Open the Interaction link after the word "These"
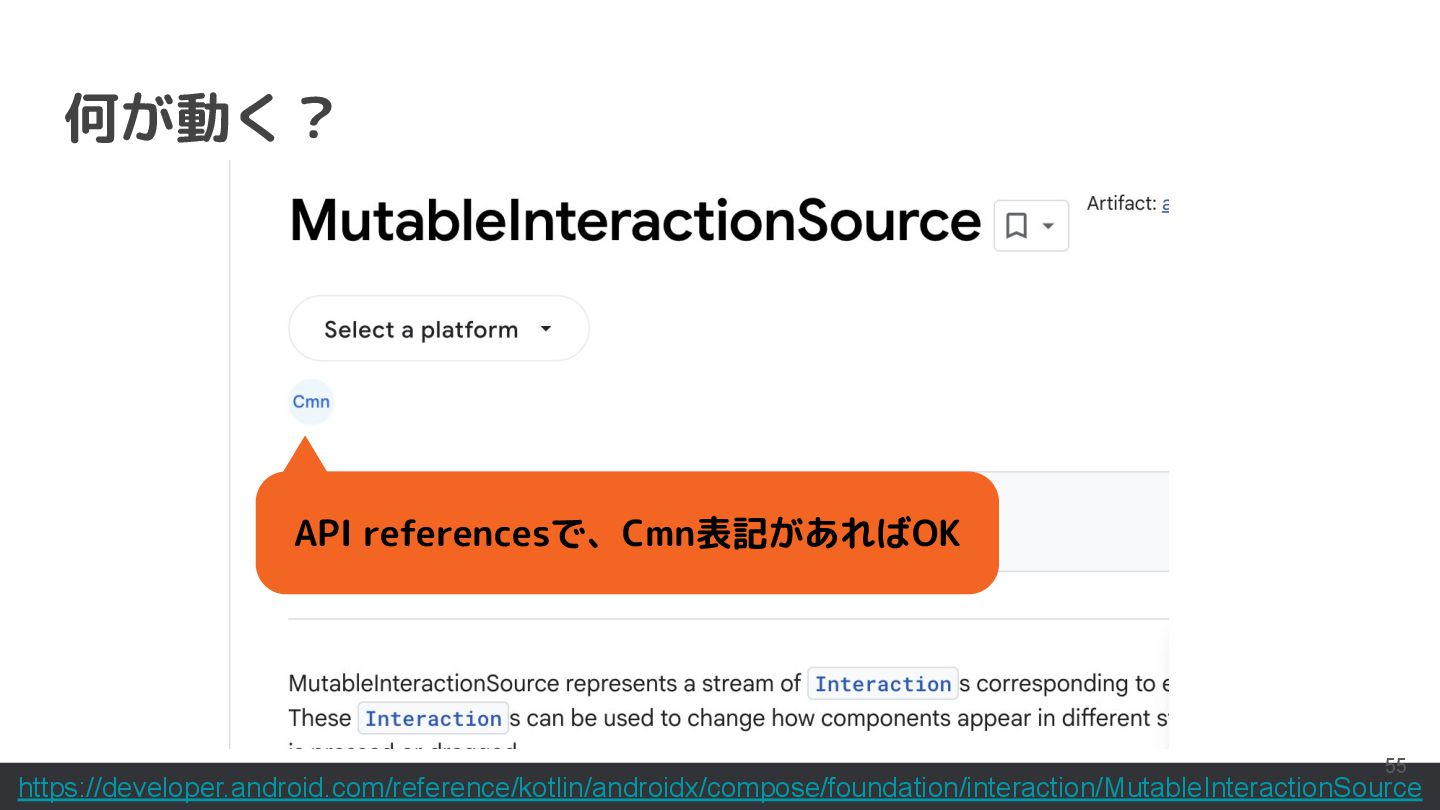This screenshot has height=810, width=1440. [x=432, y=718]
